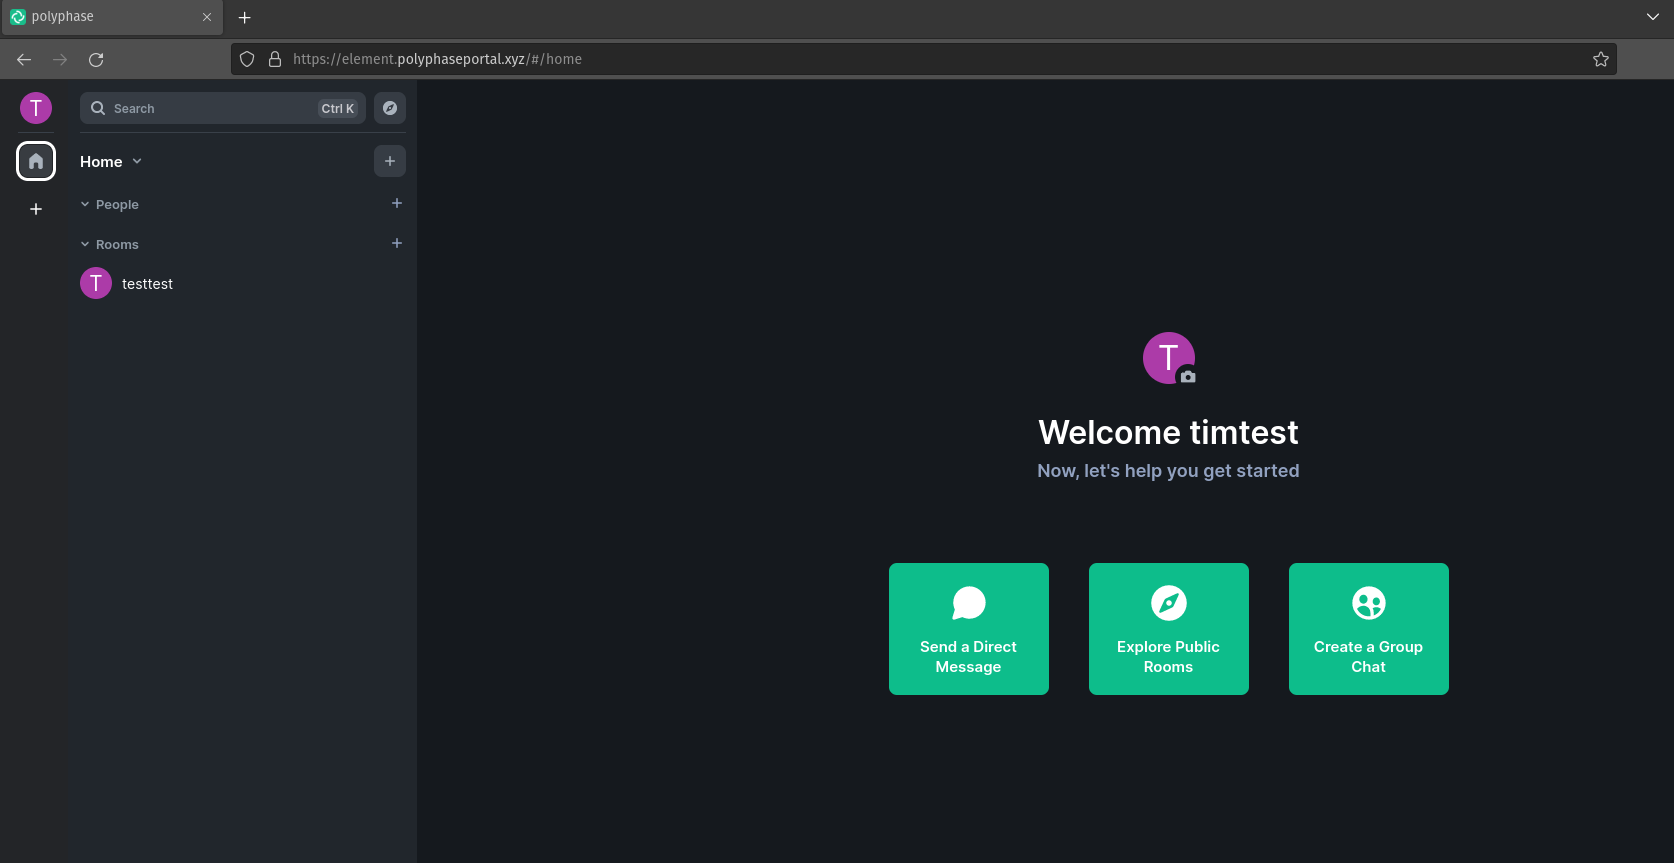Open the Explore Public Rooms card
This screenshot has height=863, width=1674.
pos(1169,629)
